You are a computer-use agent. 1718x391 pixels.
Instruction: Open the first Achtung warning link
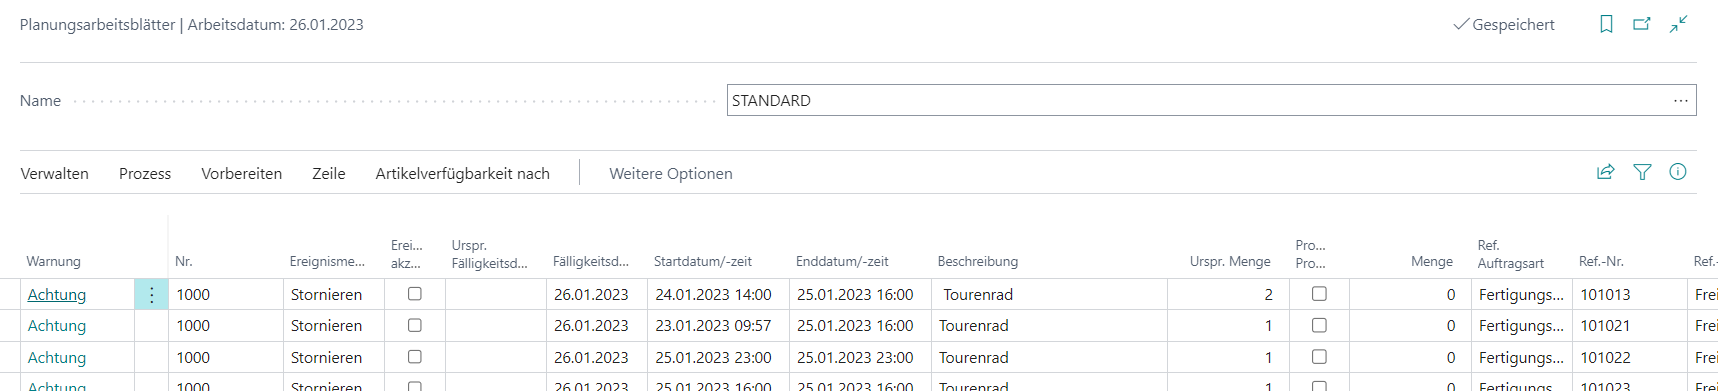[x=57, y=295]
